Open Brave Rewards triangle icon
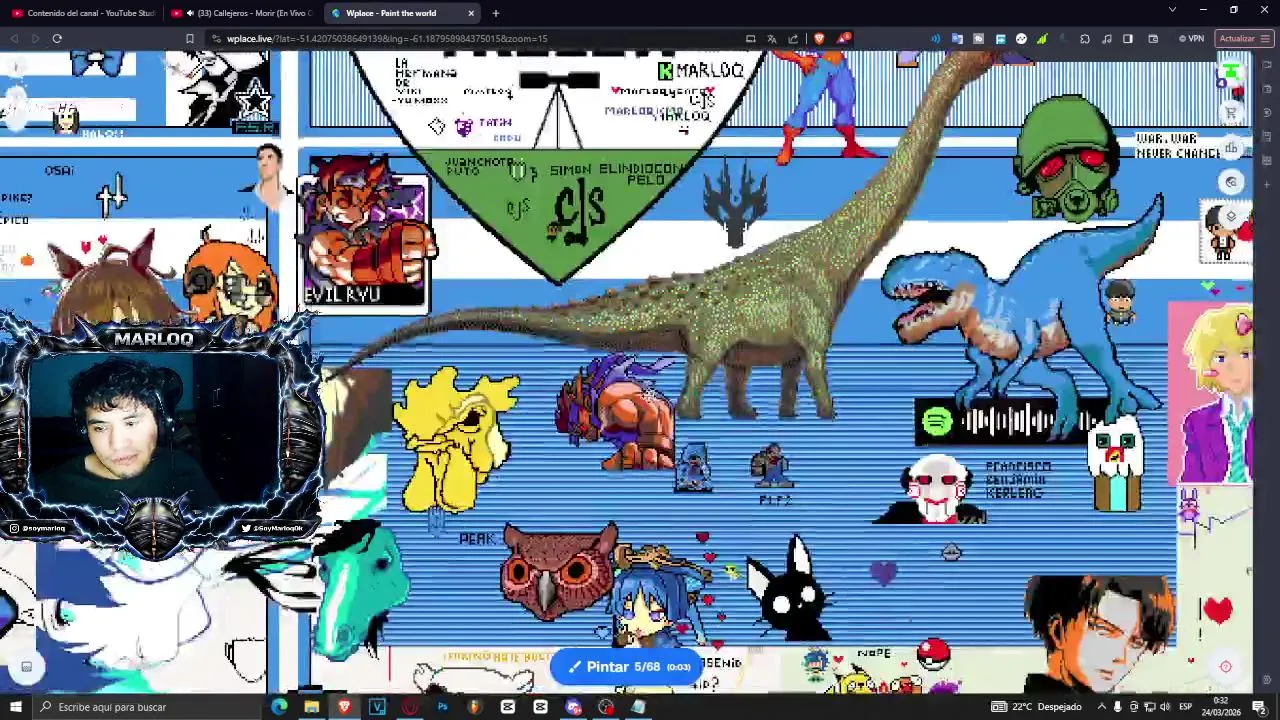This screenshot has height=720, width=1280. (x=844, y=39)
